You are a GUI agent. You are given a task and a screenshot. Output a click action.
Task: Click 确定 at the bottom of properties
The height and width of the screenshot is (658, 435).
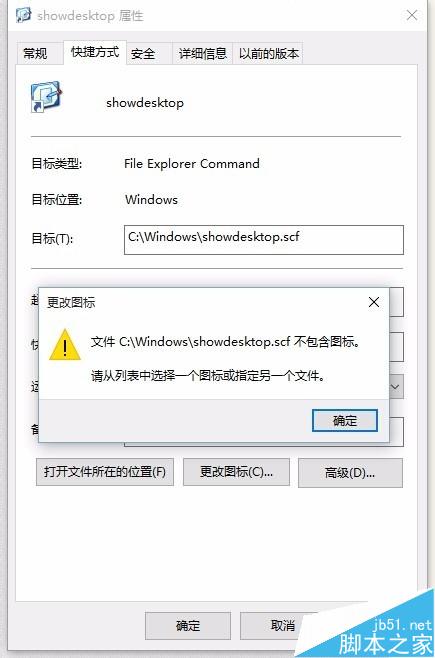[x=188, y=625]
